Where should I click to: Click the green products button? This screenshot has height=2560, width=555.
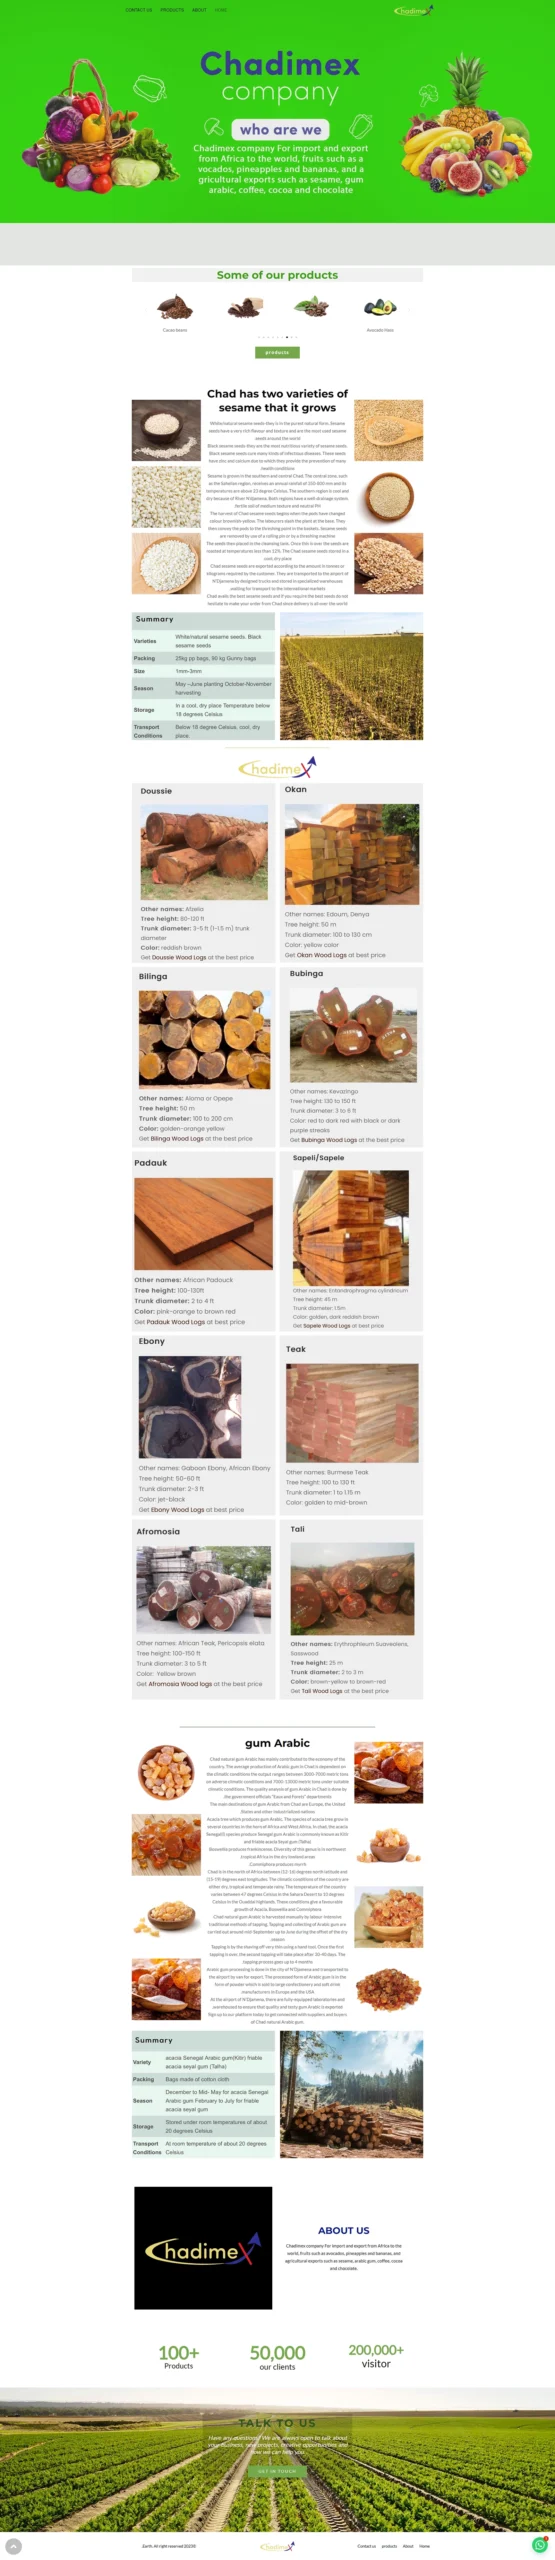(277, 352)
